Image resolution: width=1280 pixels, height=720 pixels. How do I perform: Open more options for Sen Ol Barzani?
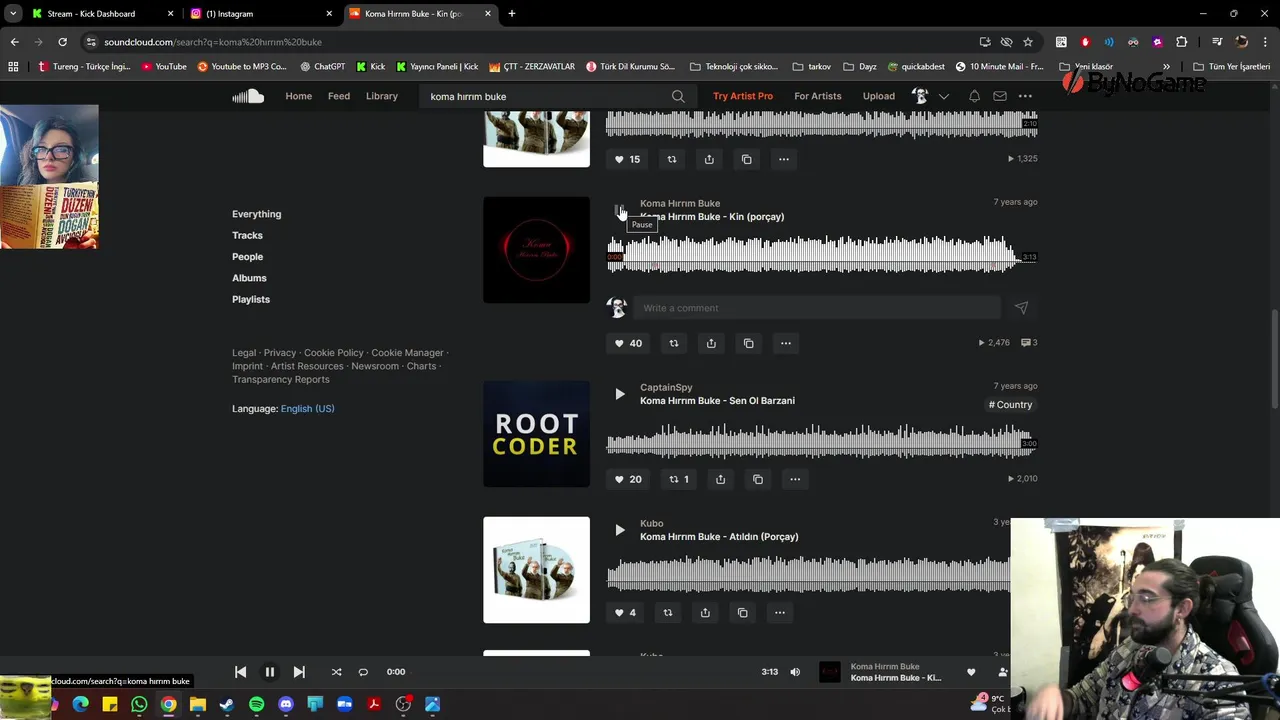(795, 479)
